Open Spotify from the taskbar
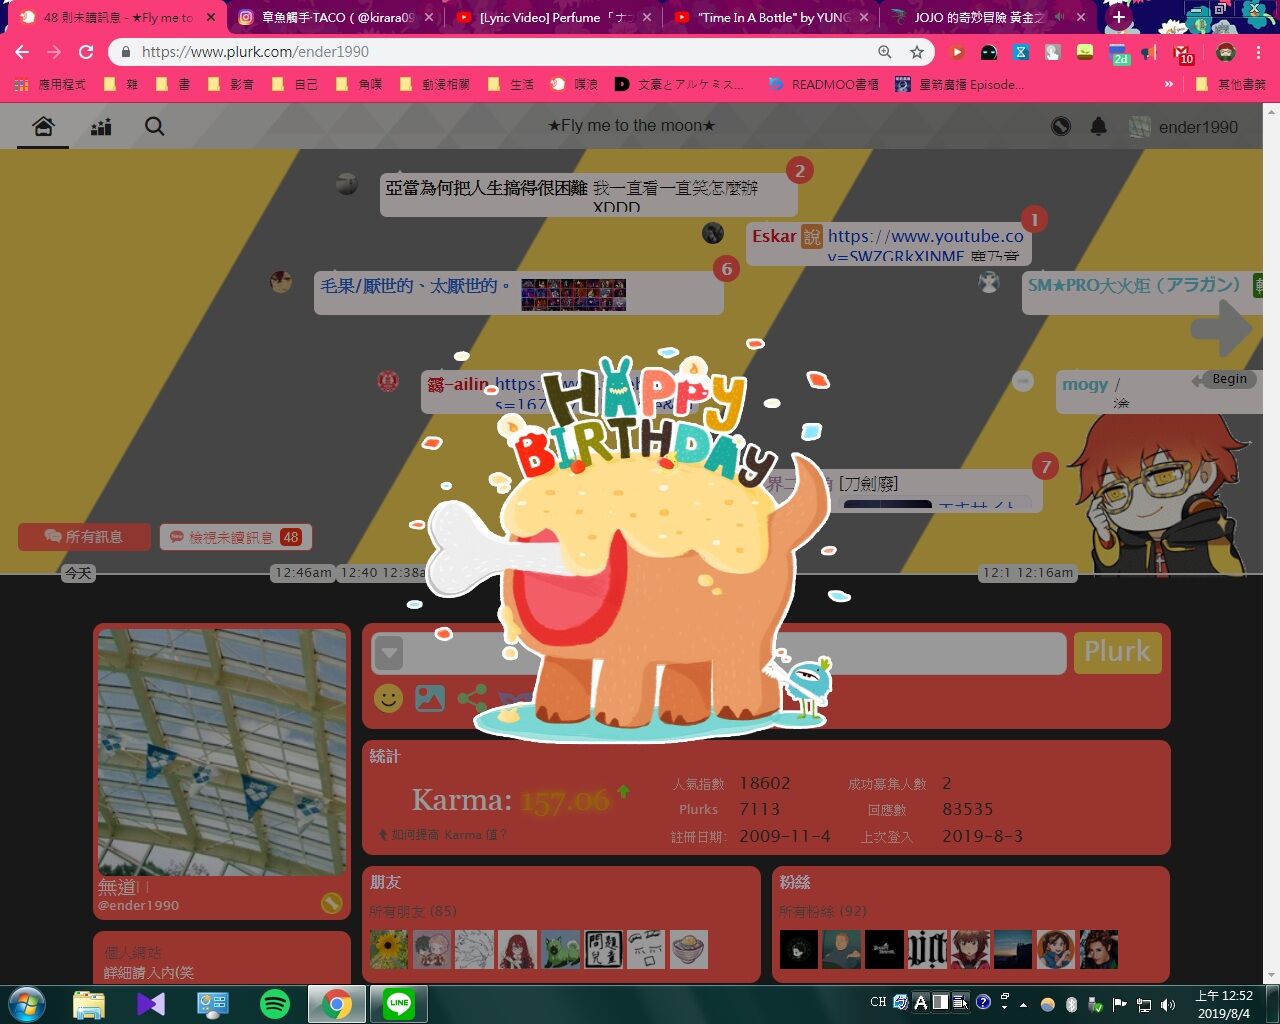This screenshot has height=1024, width=1280. 274,1003
